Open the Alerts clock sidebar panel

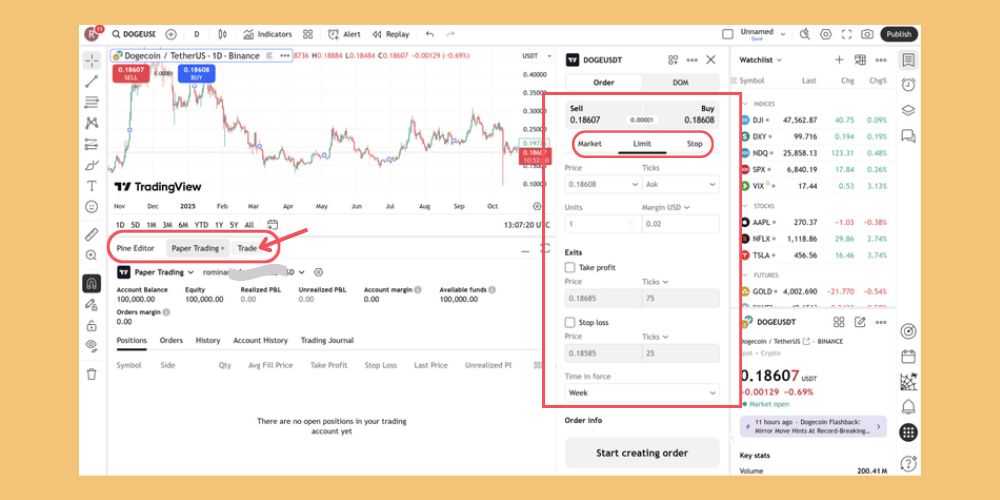click(908, 85)
